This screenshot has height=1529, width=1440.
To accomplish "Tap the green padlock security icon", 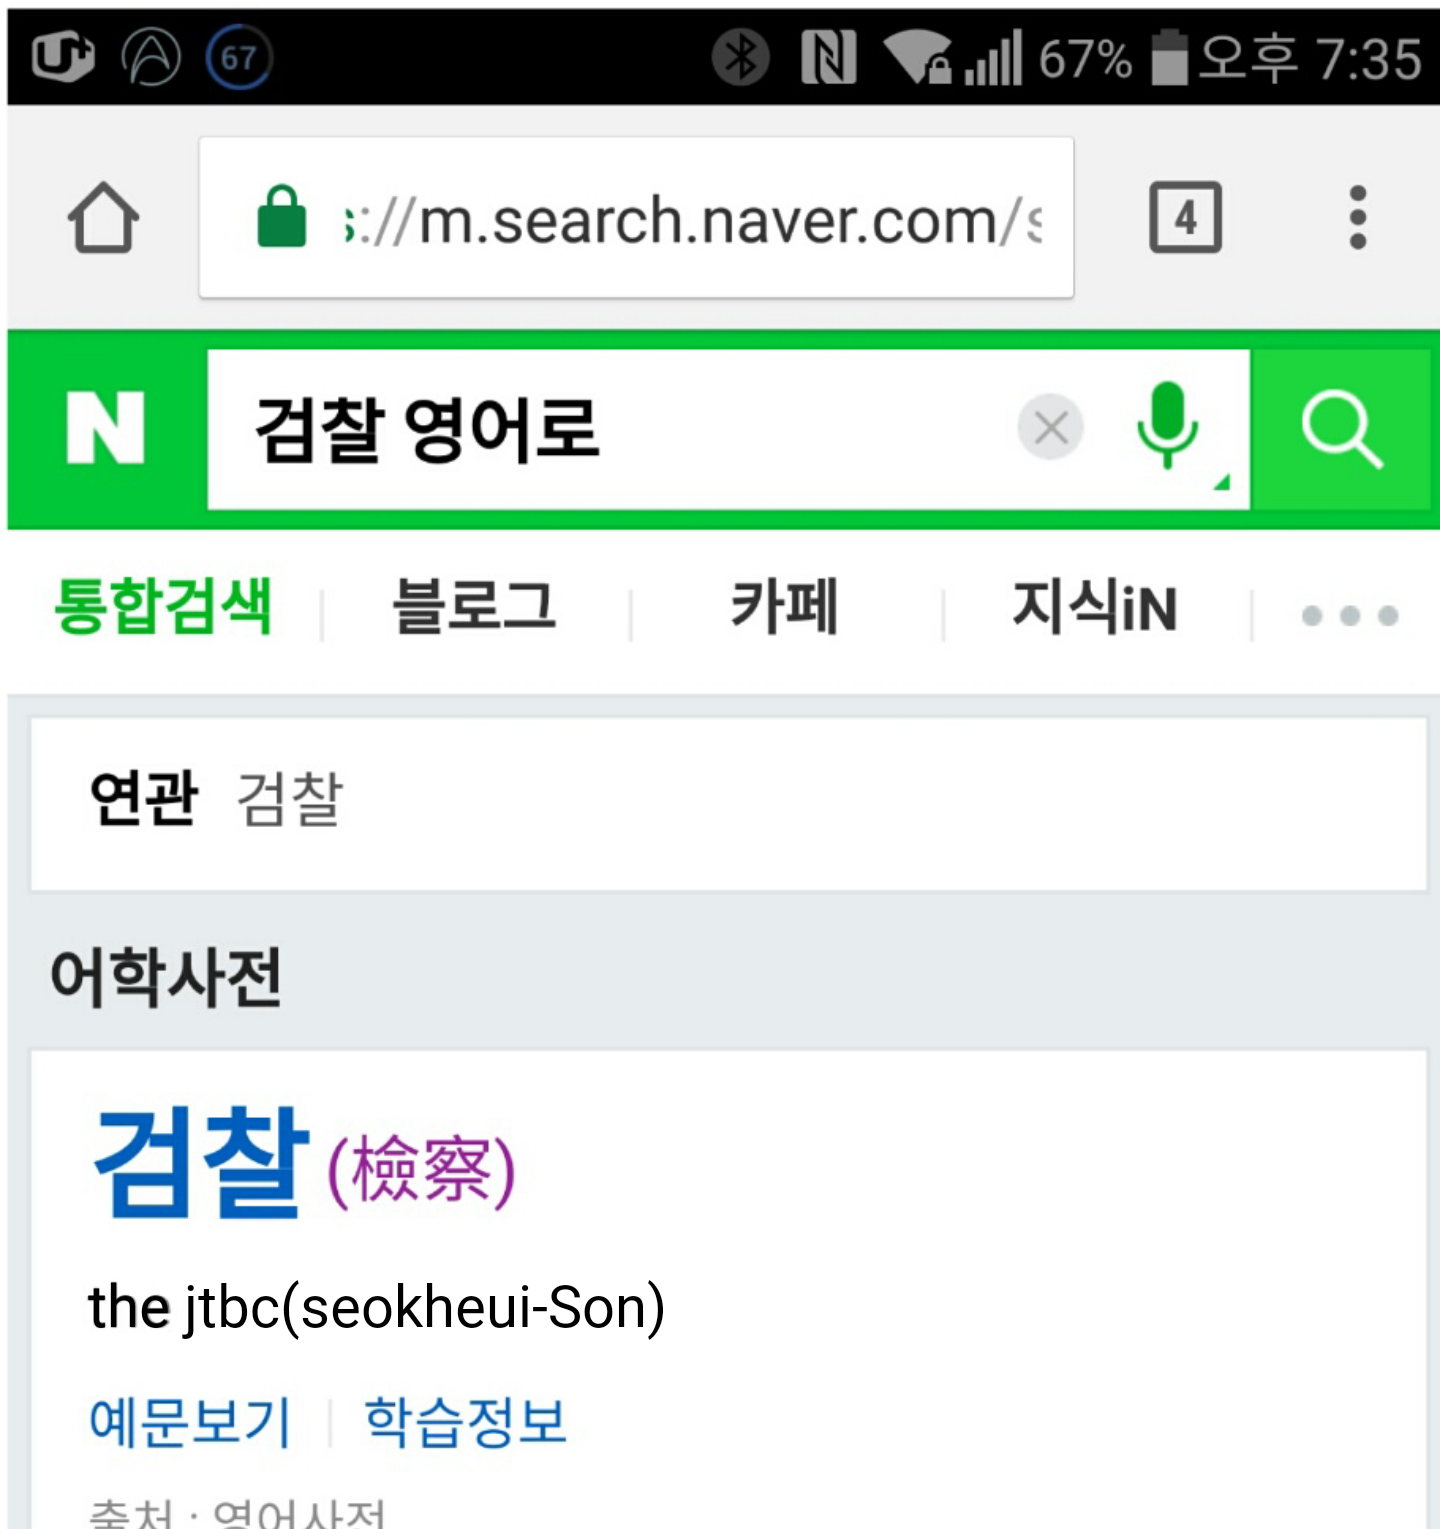I will pyautogui.click(x=282, y=217).
